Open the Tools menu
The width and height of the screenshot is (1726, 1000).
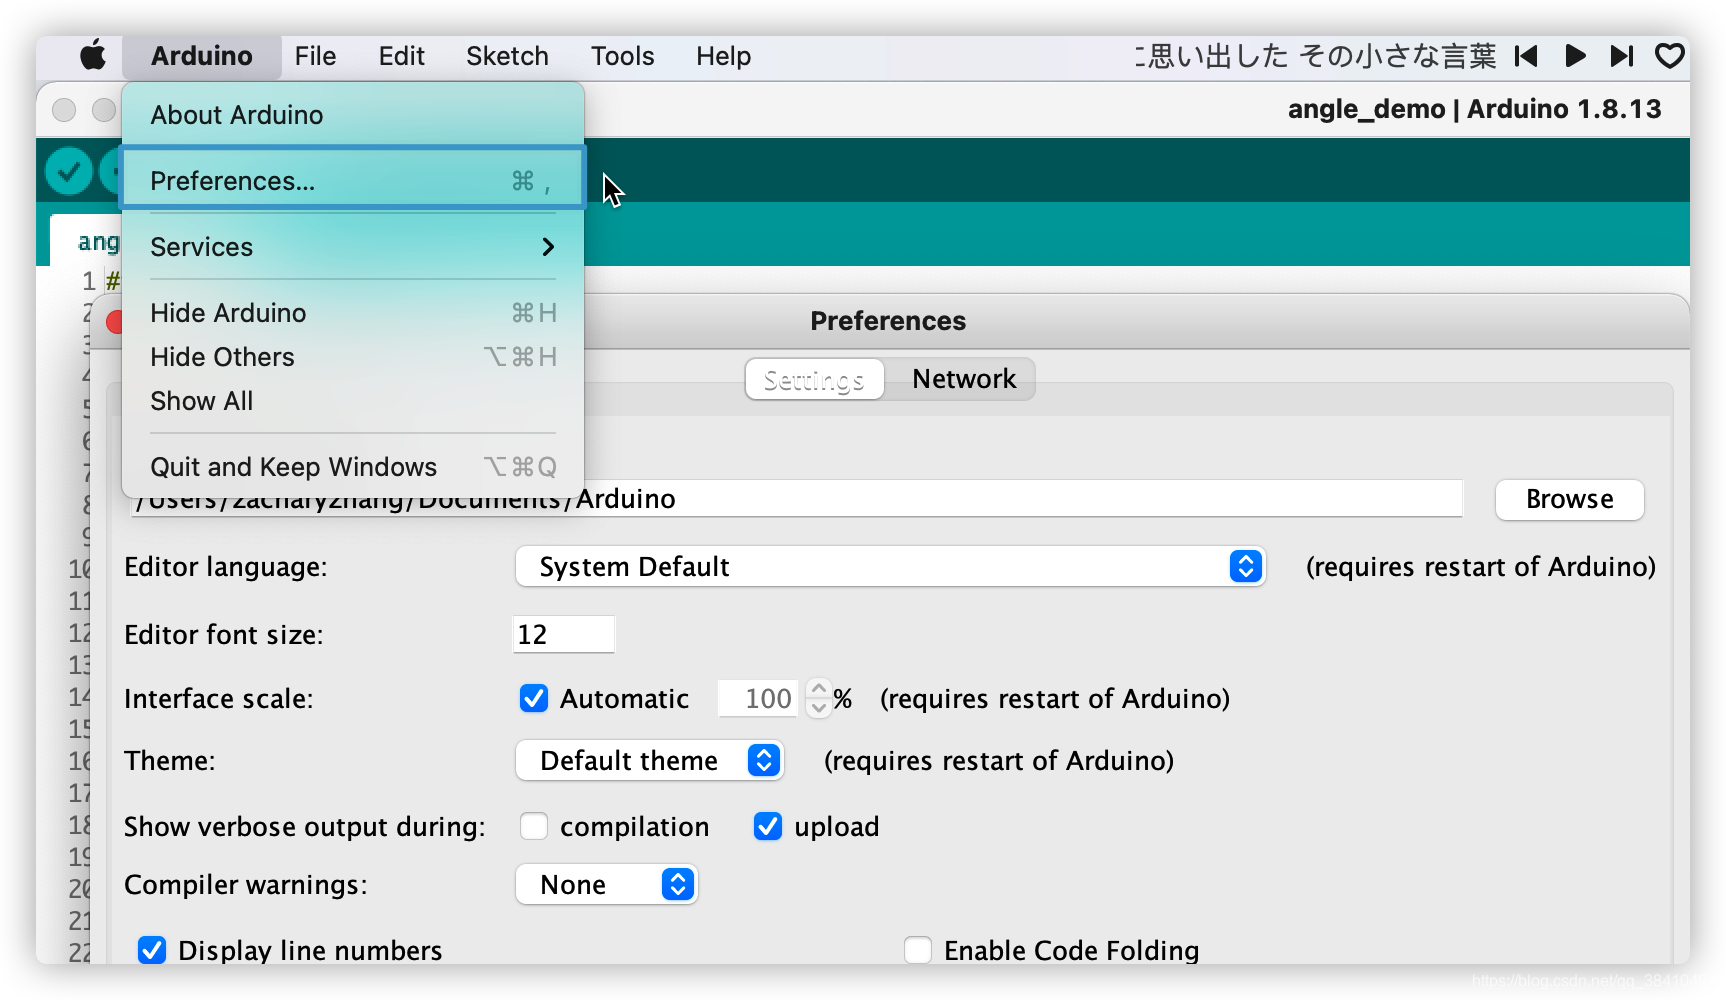point(622,56)
